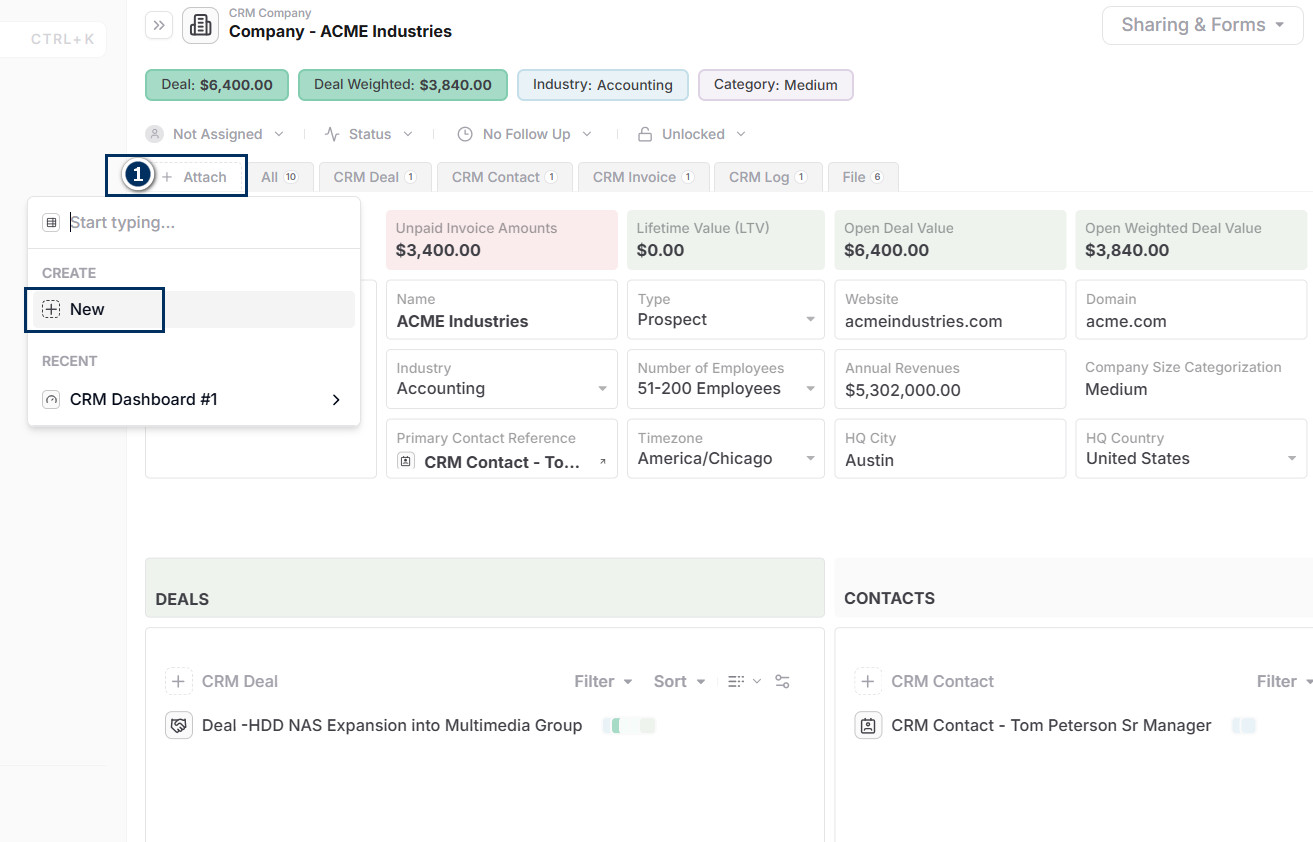Click the table icon in search box
This screenshot has width=1313, height=842.
51,223
